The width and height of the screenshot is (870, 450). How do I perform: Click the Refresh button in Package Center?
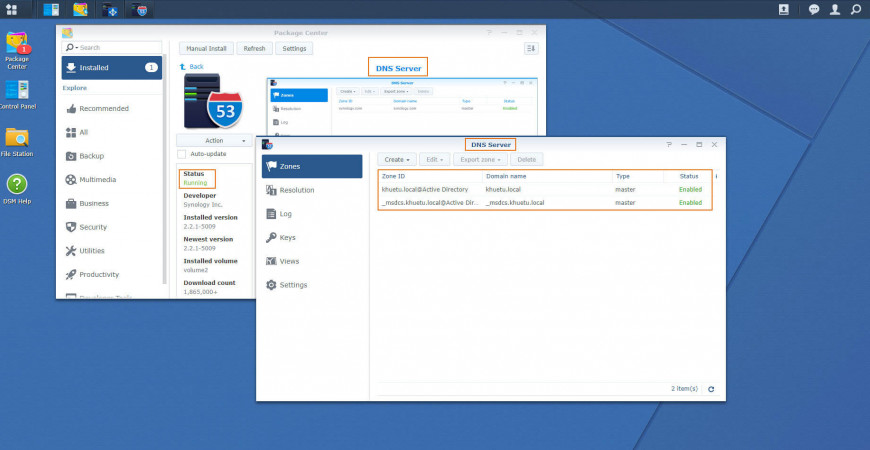click(x=254, y=48)
